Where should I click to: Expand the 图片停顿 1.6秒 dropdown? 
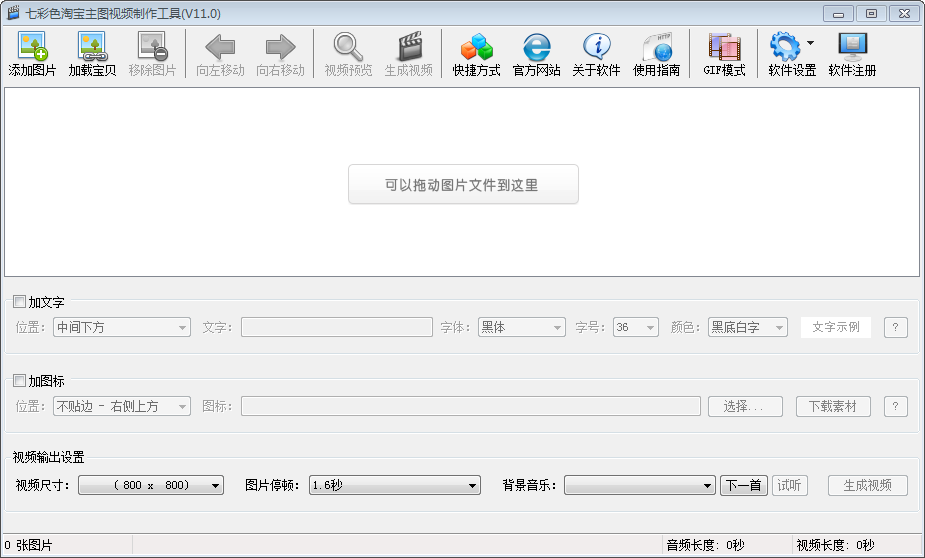point(395,486)
